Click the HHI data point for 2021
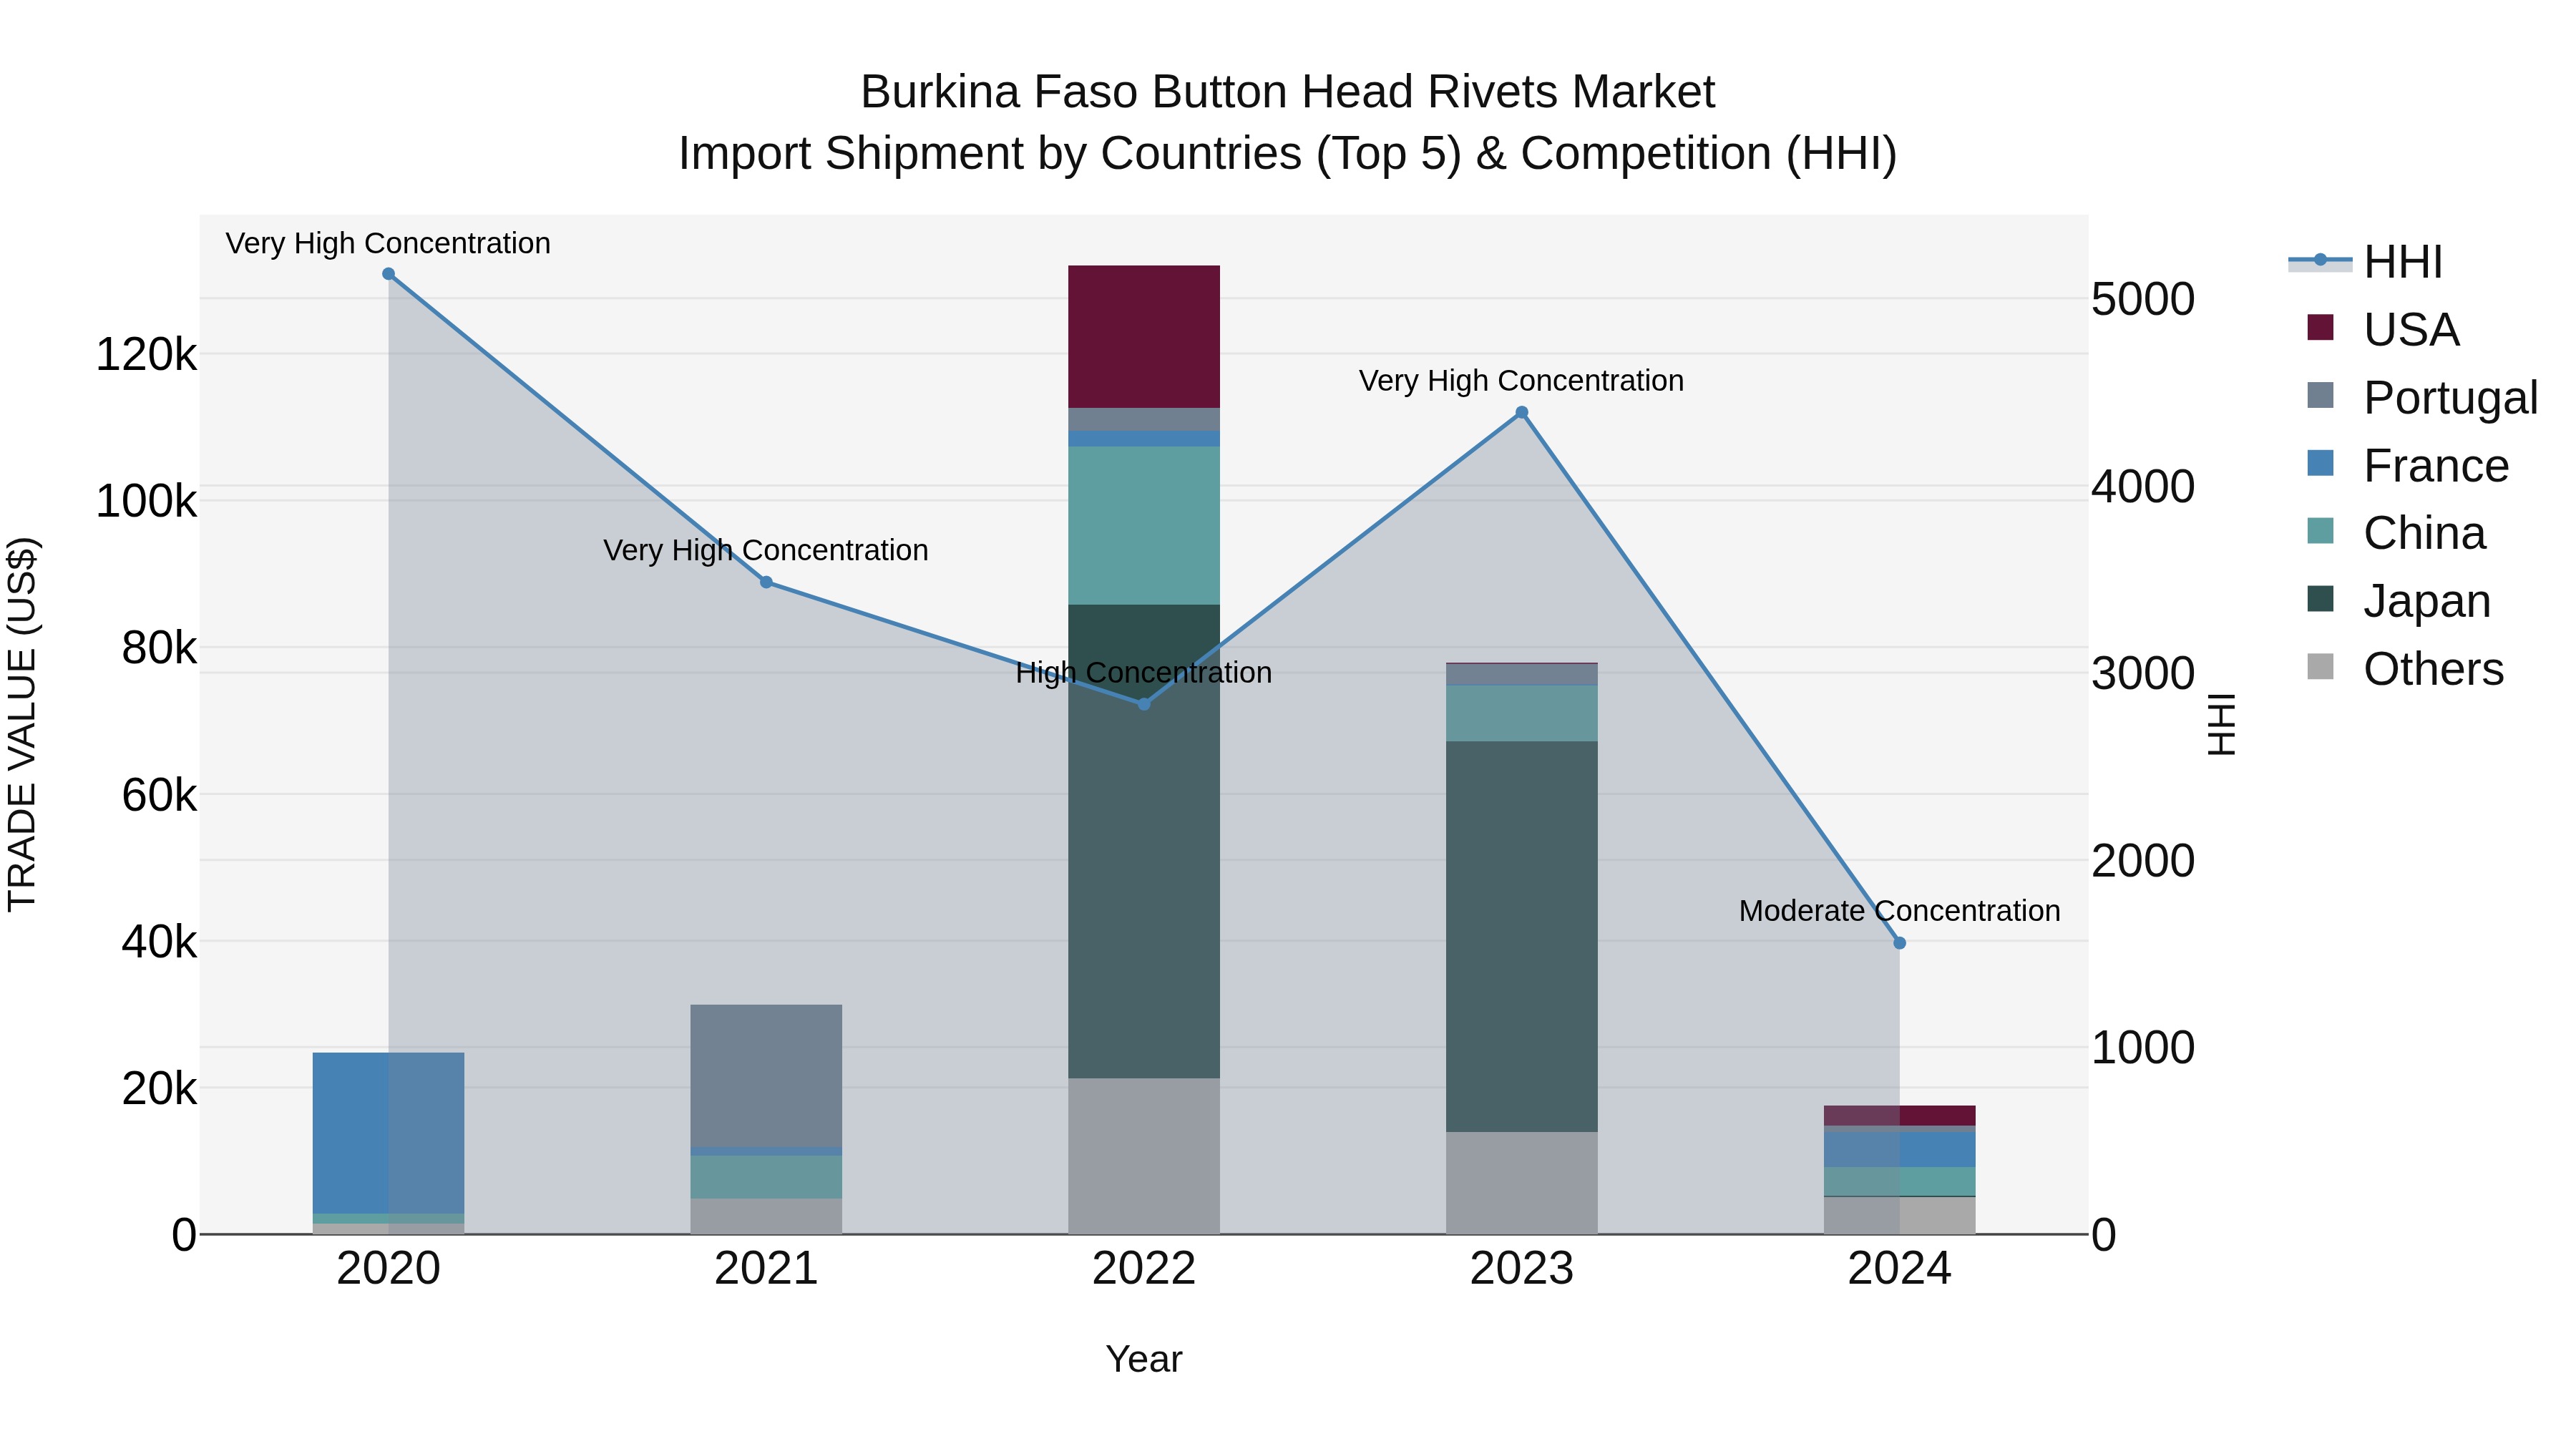Image resolution: width=2576 pixels, height=1449 pixels. 766,582
